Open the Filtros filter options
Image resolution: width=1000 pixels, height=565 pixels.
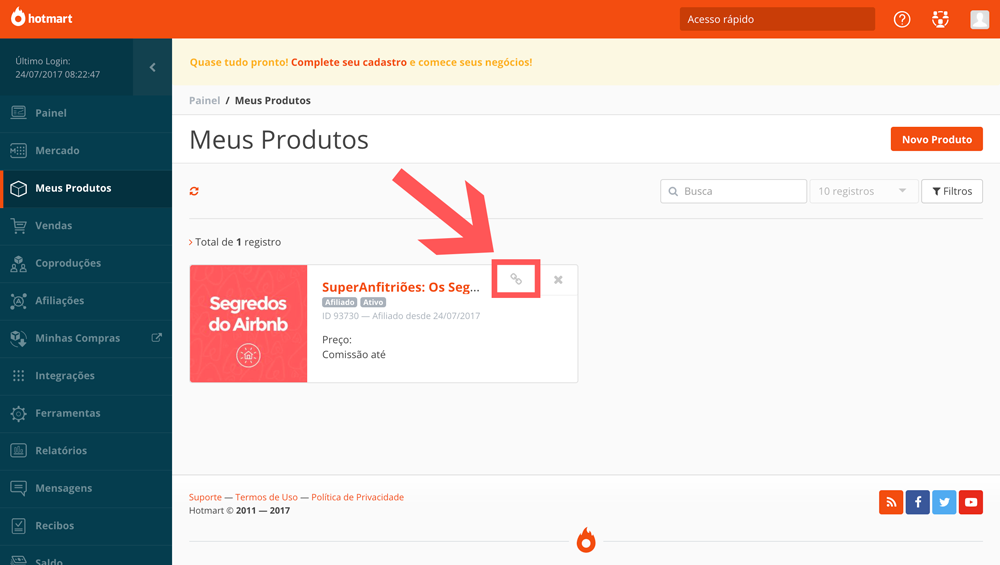(952, 191)
